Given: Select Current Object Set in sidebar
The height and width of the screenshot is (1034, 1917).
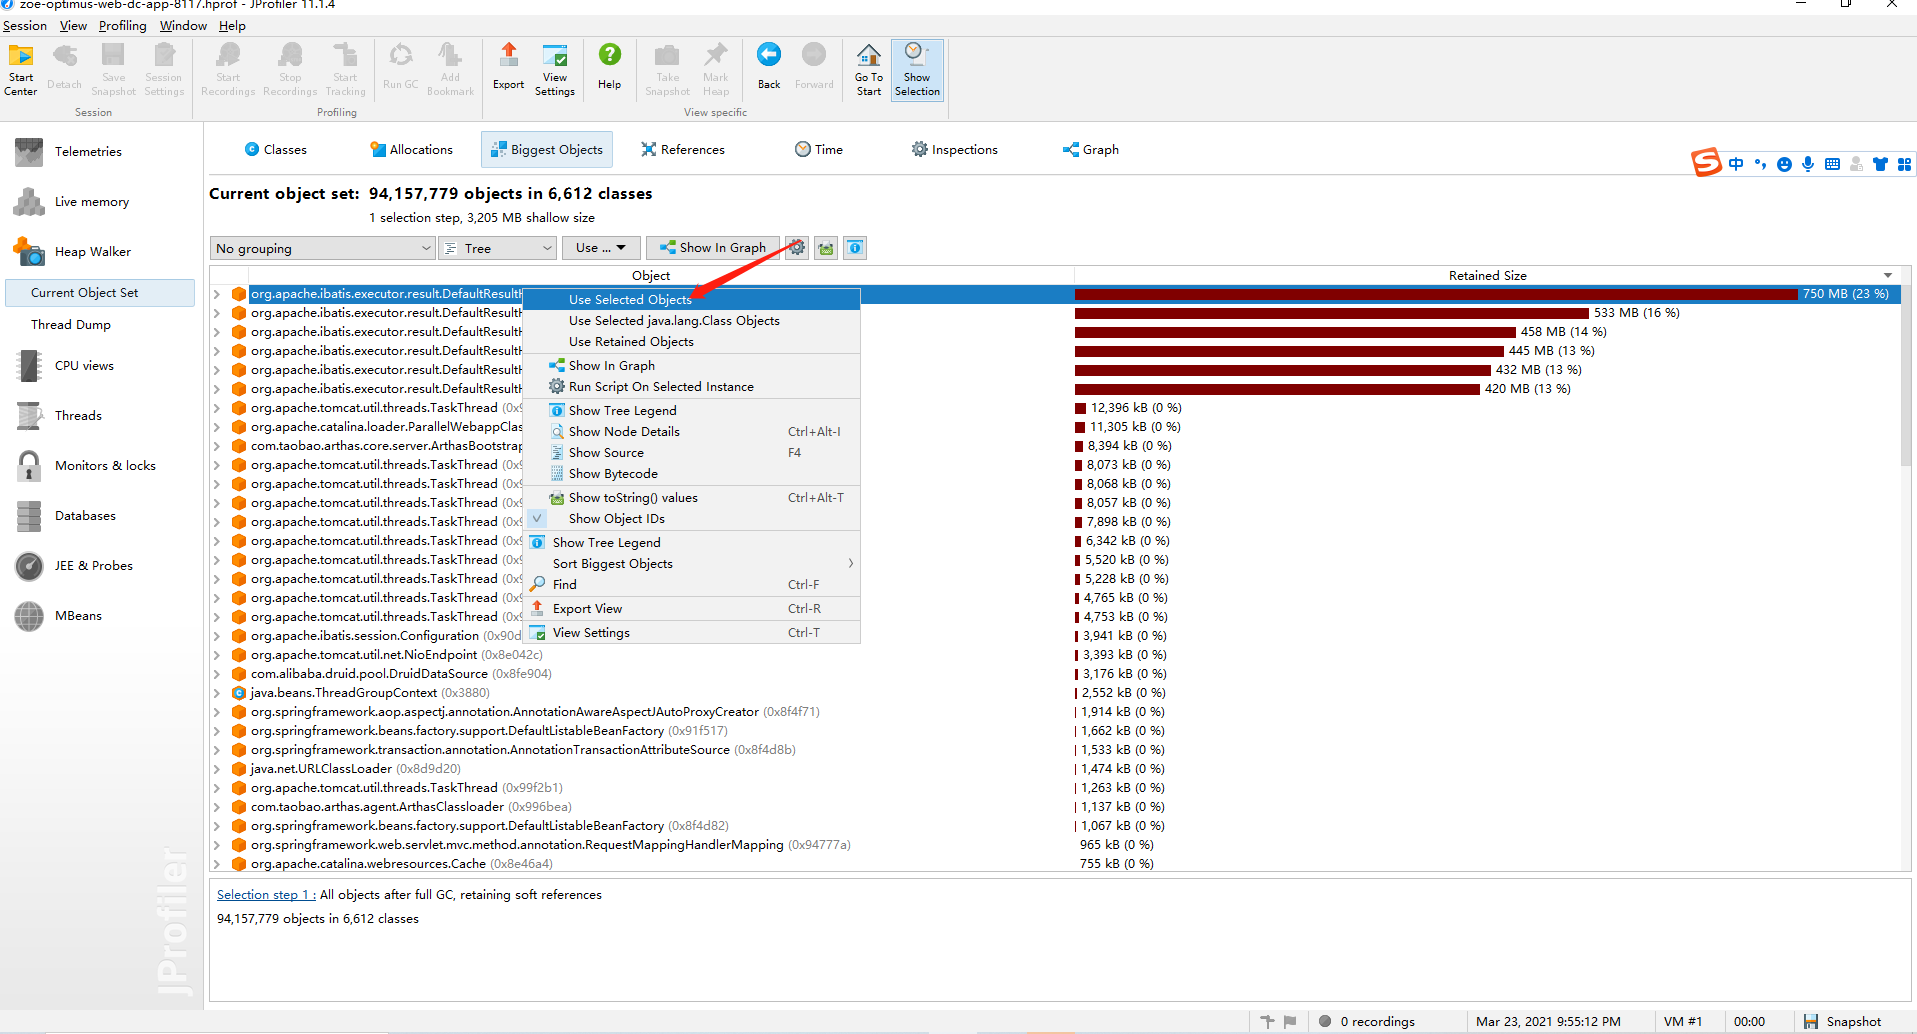Looking at the screenshot, I should pyautogui.click(x=100, y=293).
